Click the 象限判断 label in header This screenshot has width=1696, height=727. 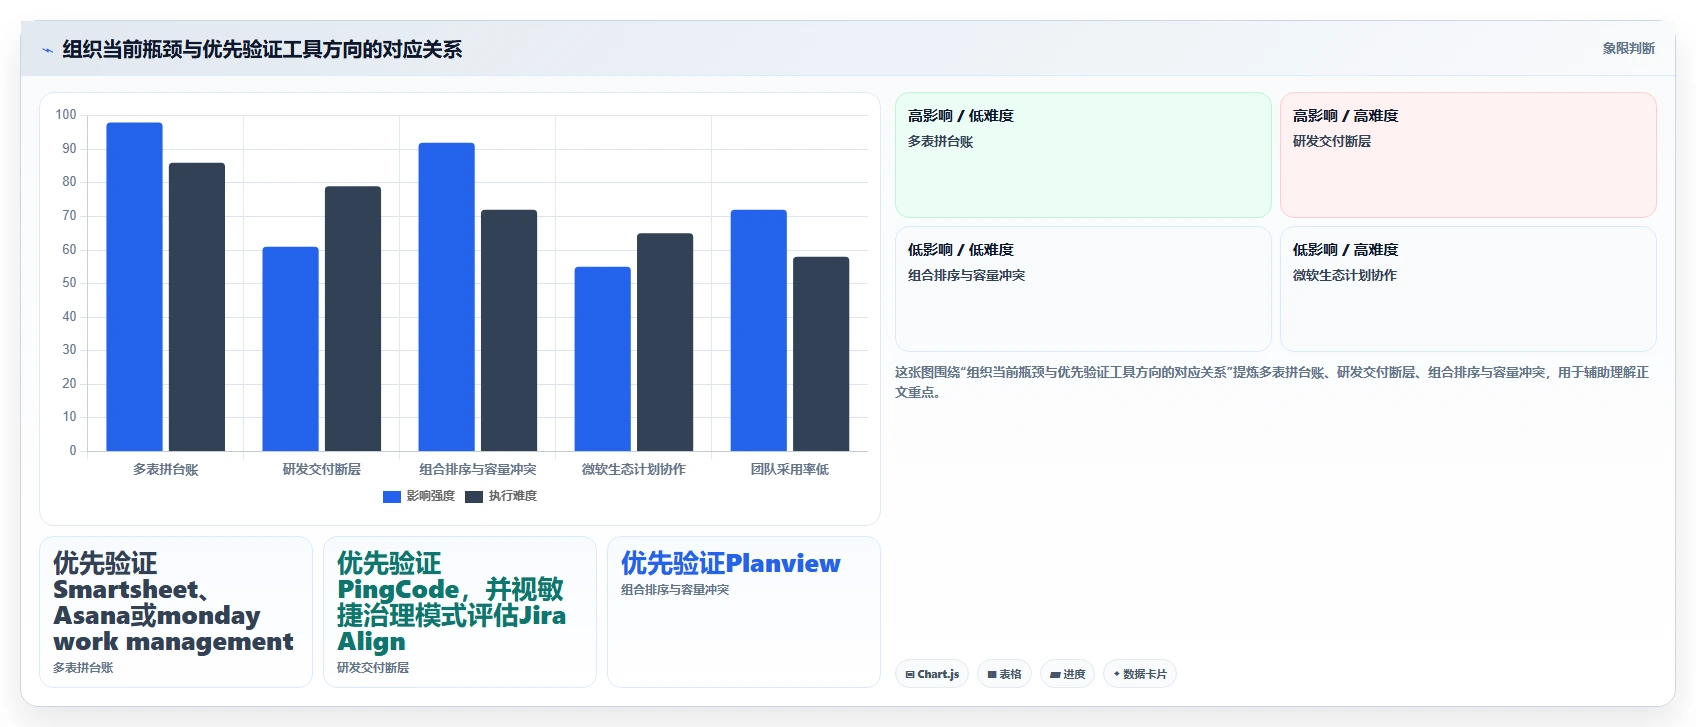tap(1628, 48)
